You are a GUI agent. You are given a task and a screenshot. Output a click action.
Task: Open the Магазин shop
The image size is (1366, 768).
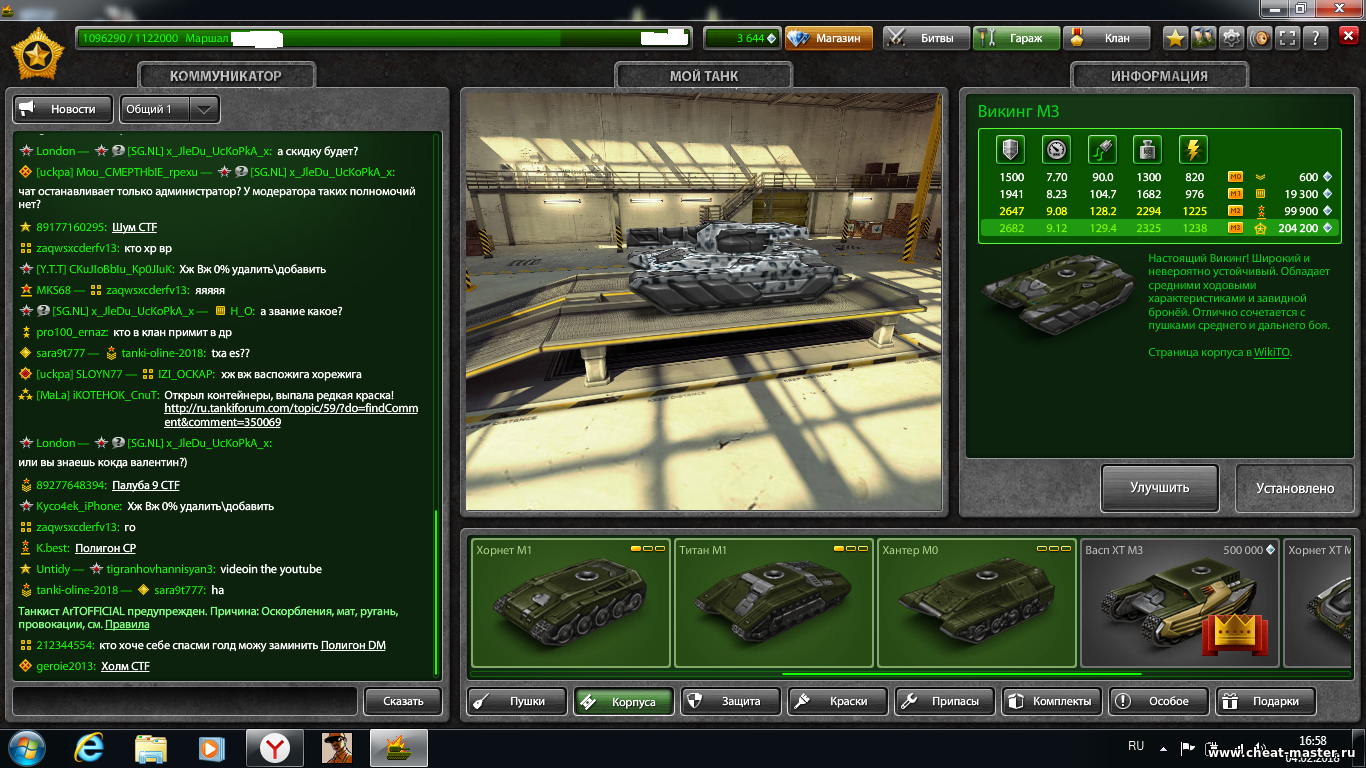[828, 38]
